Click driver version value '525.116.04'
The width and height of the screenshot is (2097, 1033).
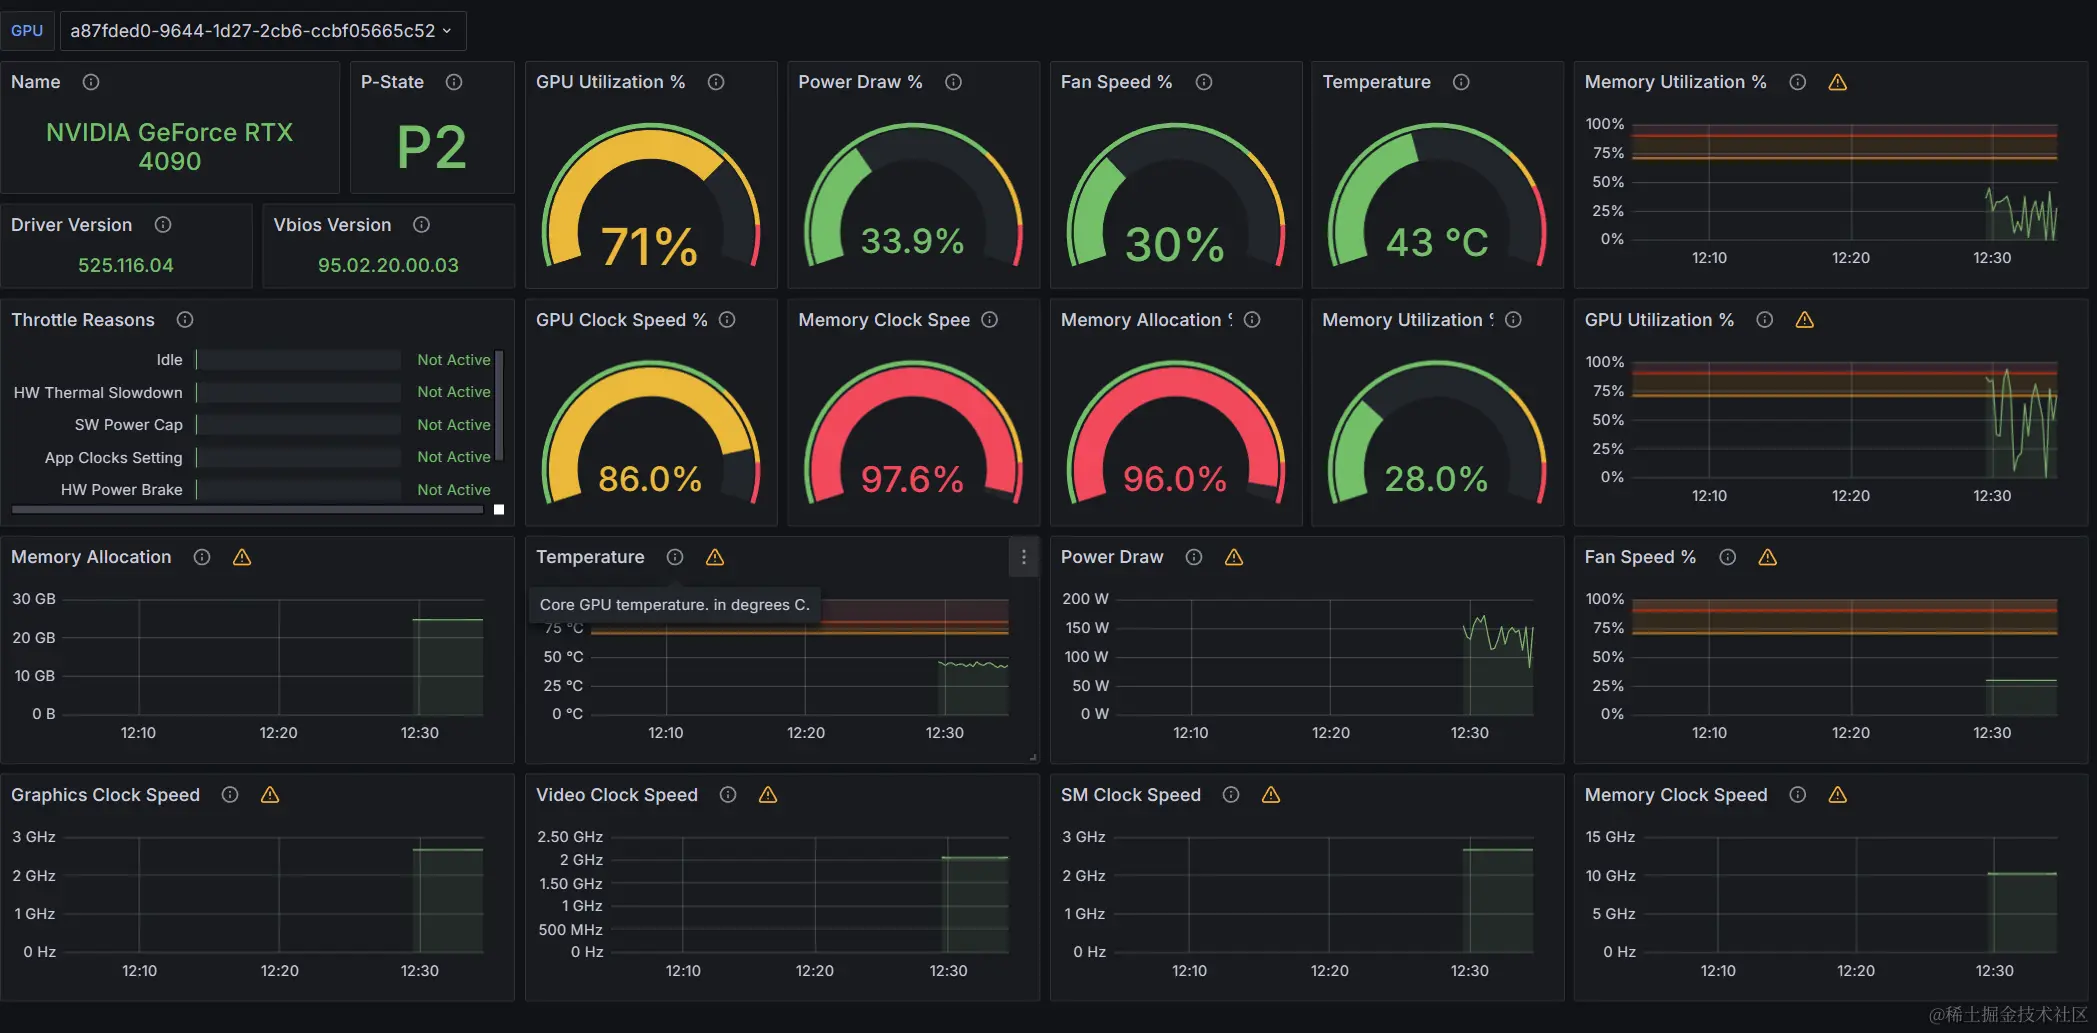[126, 265]
